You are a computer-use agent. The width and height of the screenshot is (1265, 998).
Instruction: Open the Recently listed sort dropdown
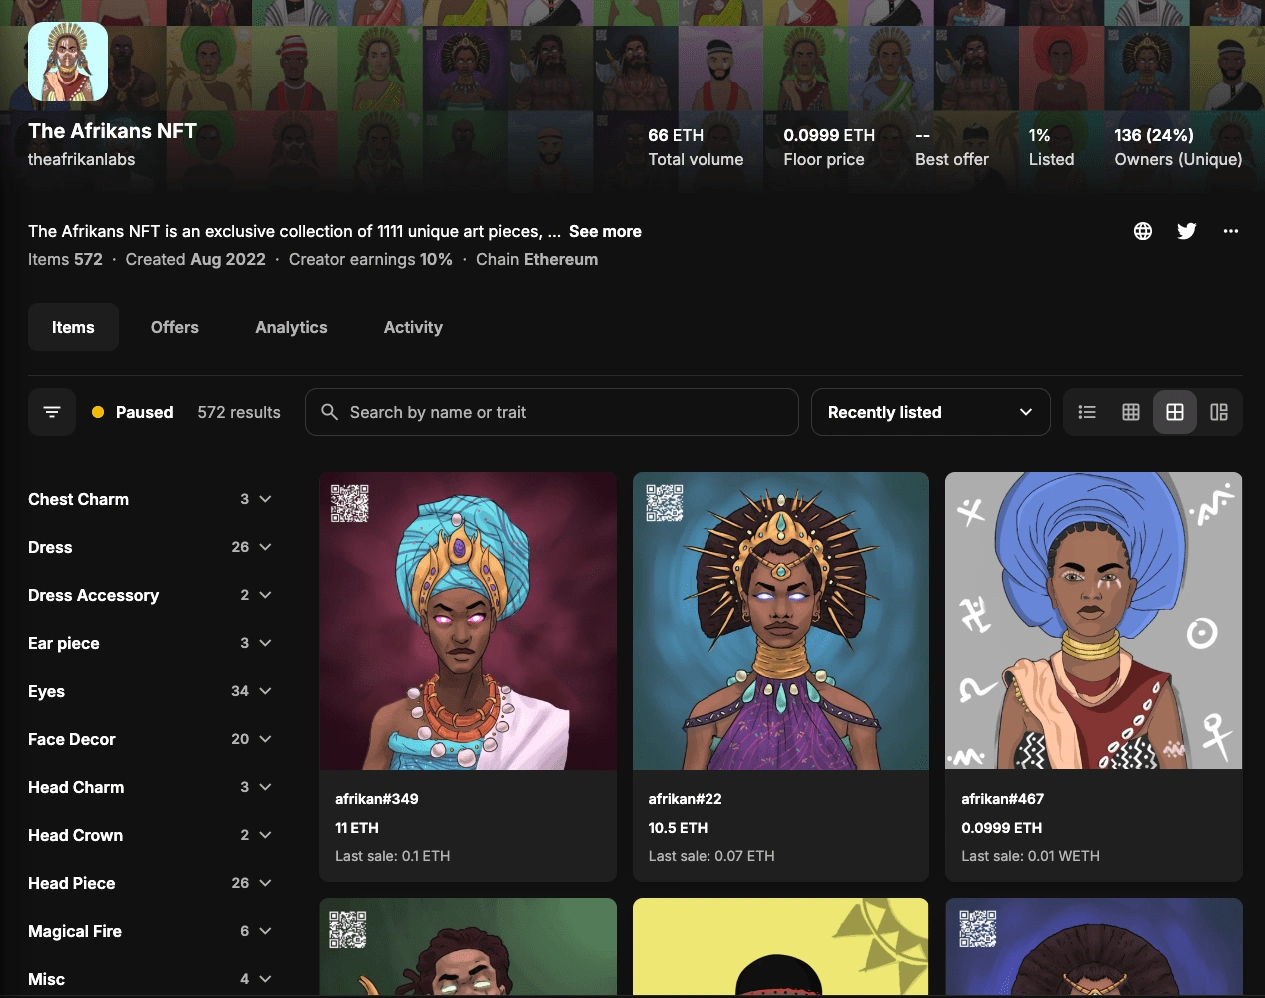[930, 412]
